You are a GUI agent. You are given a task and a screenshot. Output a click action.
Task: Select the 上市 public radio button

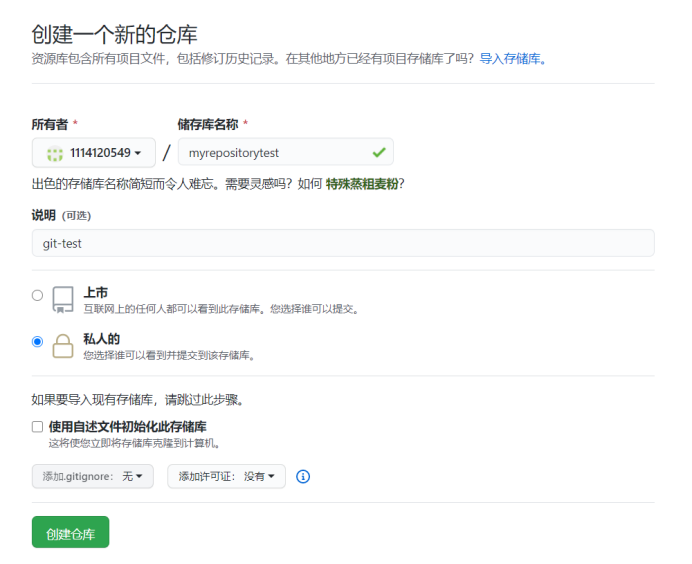coord(38,295)
